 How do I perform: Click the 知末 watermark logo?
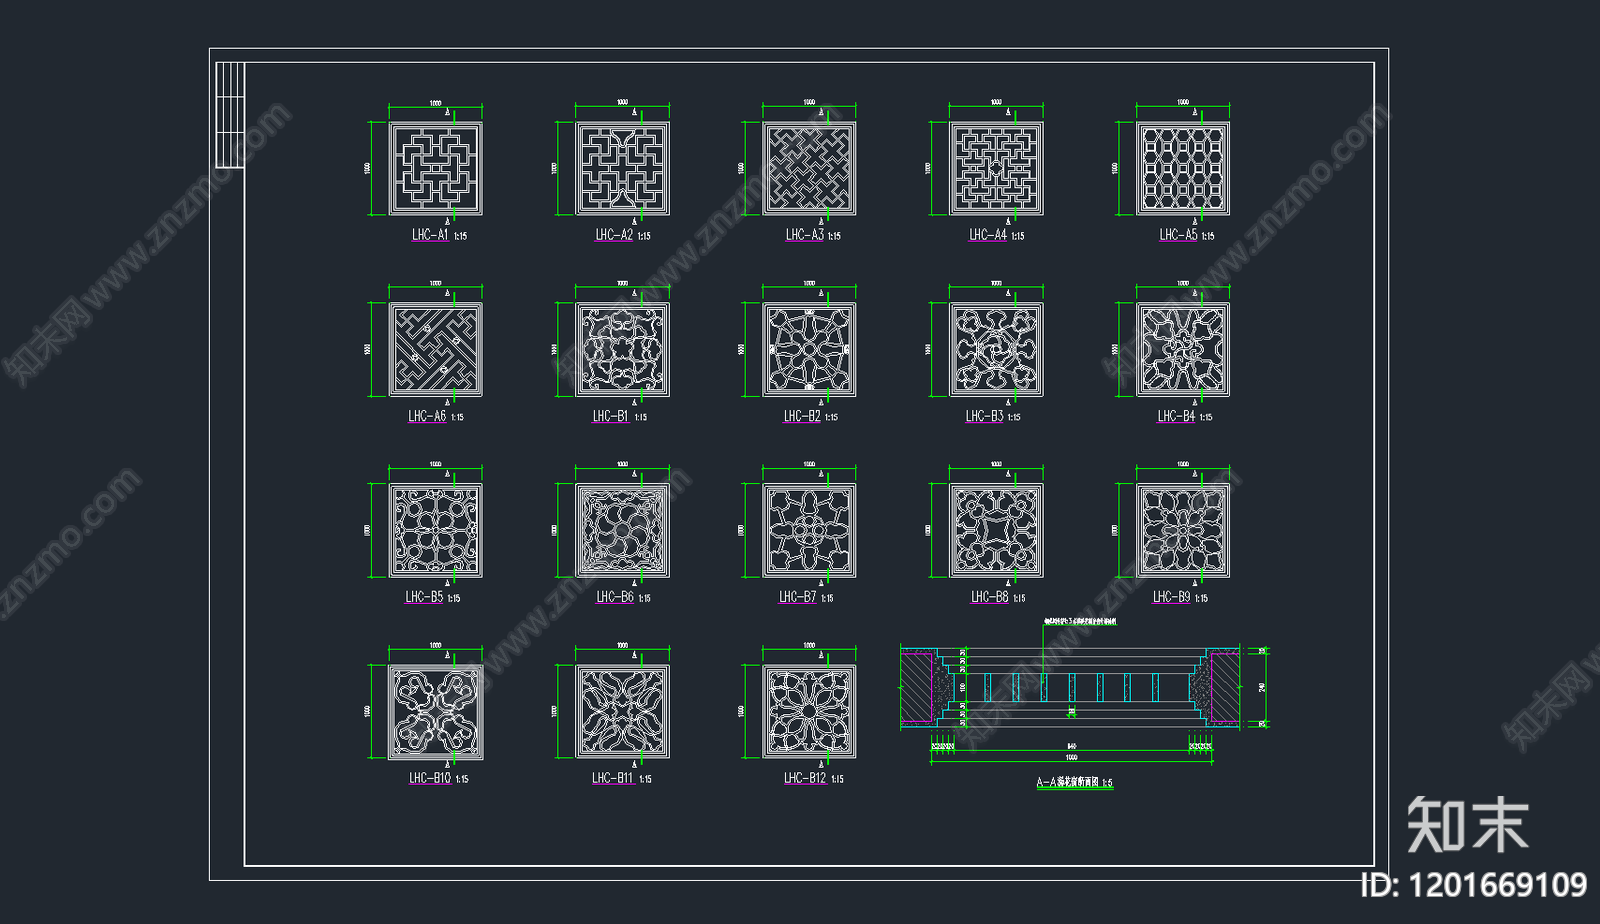tap(1467, 825)
